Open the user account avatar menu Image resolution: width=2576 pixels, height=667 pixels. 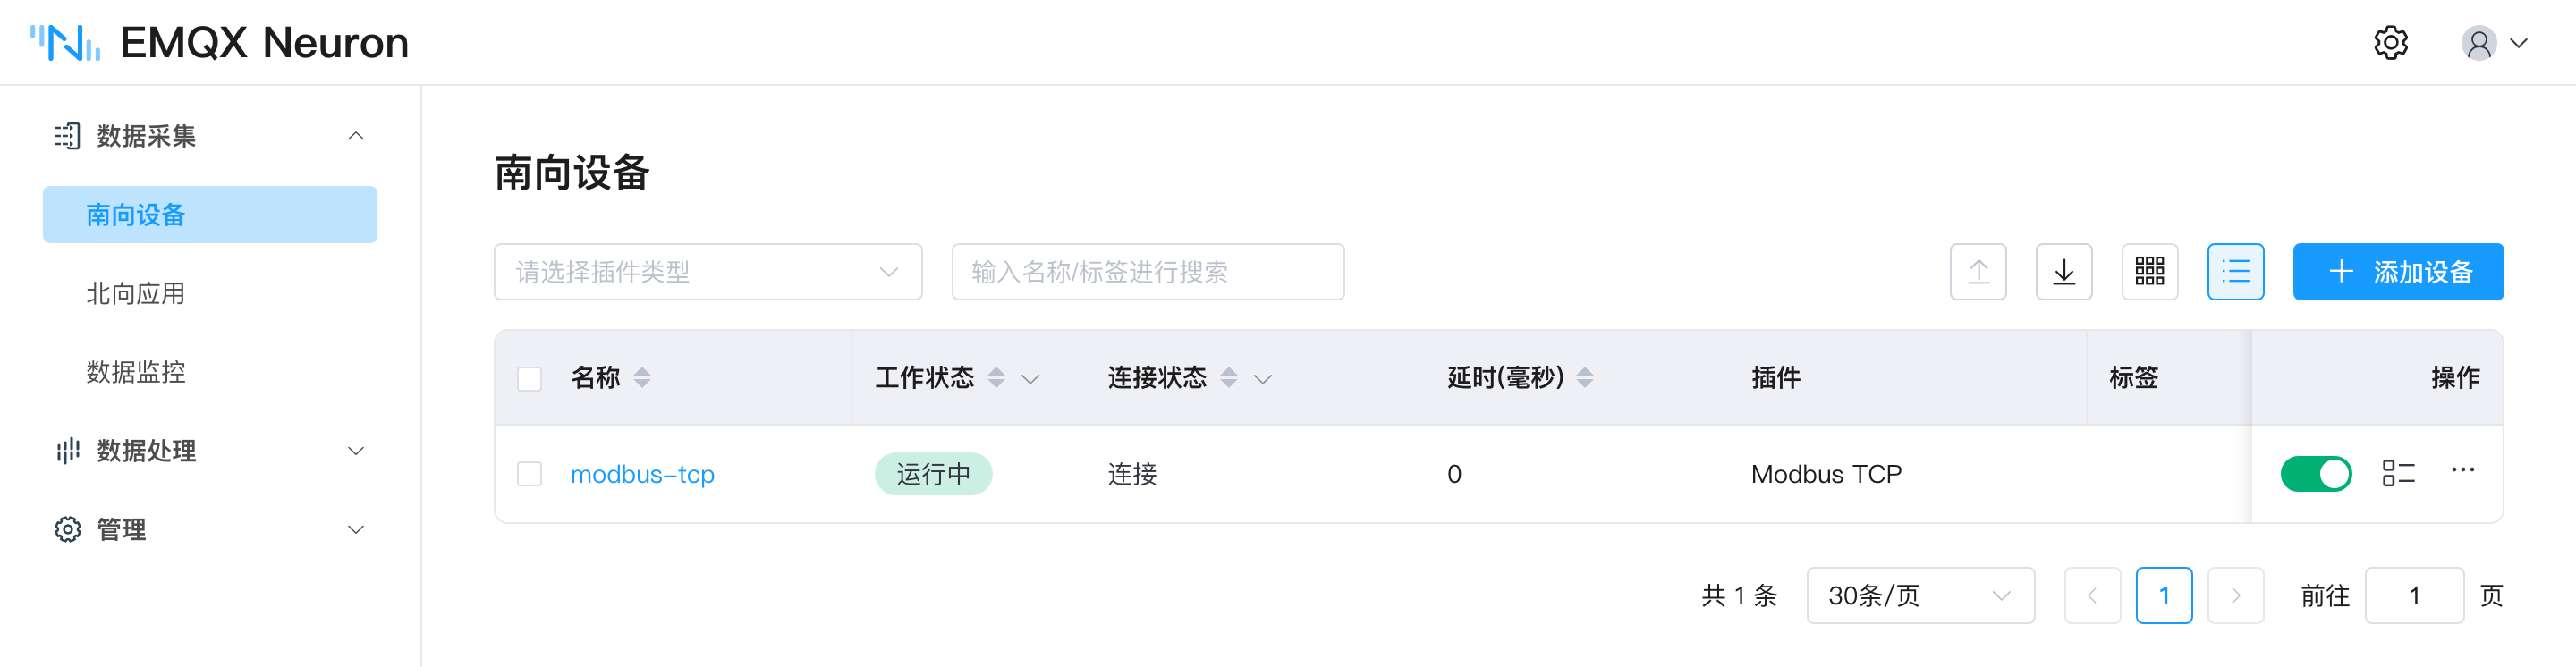(2494, 43)
